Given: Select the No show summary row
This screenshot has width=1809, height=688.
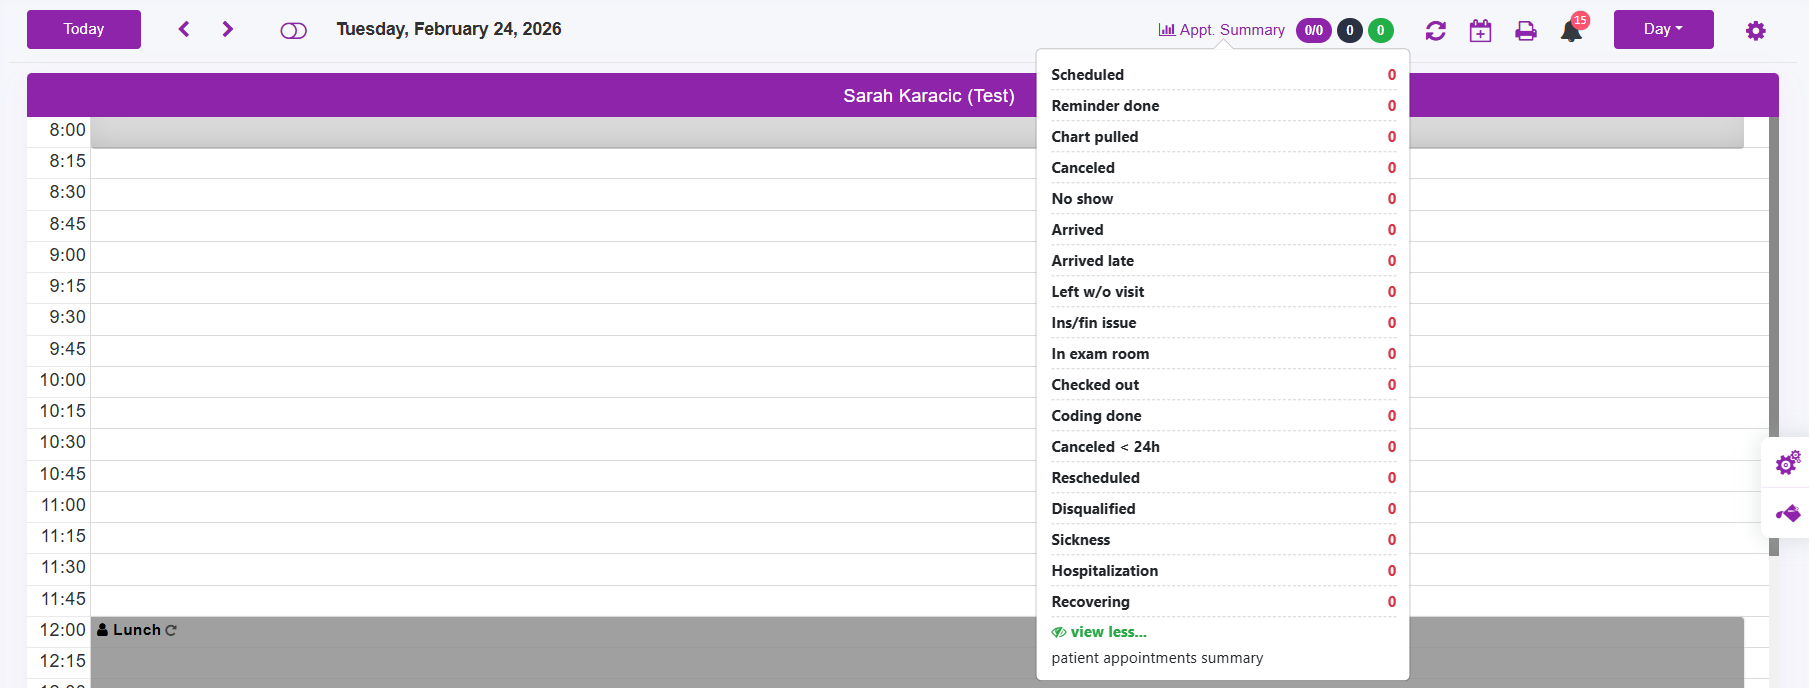Looking at the screenshot, I should tap(1223, 199).
